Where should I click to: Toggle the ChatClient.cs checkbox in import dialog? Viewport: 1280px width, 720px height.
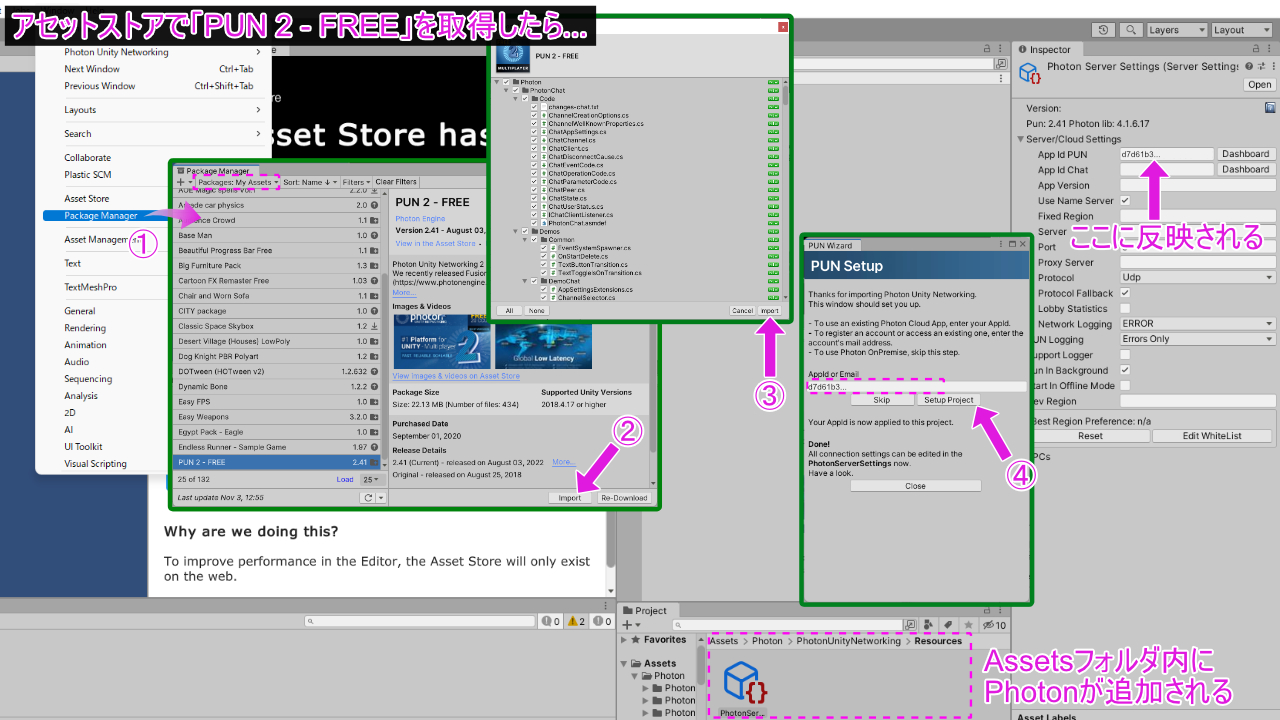pos(534,149)
